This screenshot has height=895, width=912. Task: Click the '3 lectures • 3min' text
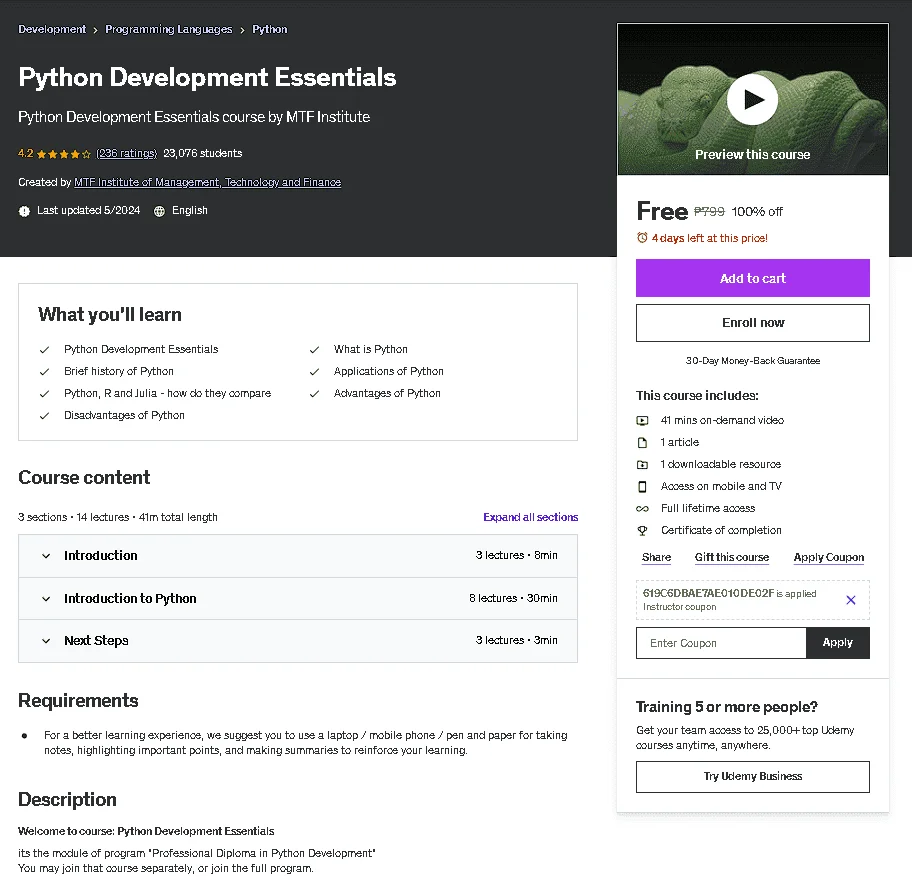516,640
